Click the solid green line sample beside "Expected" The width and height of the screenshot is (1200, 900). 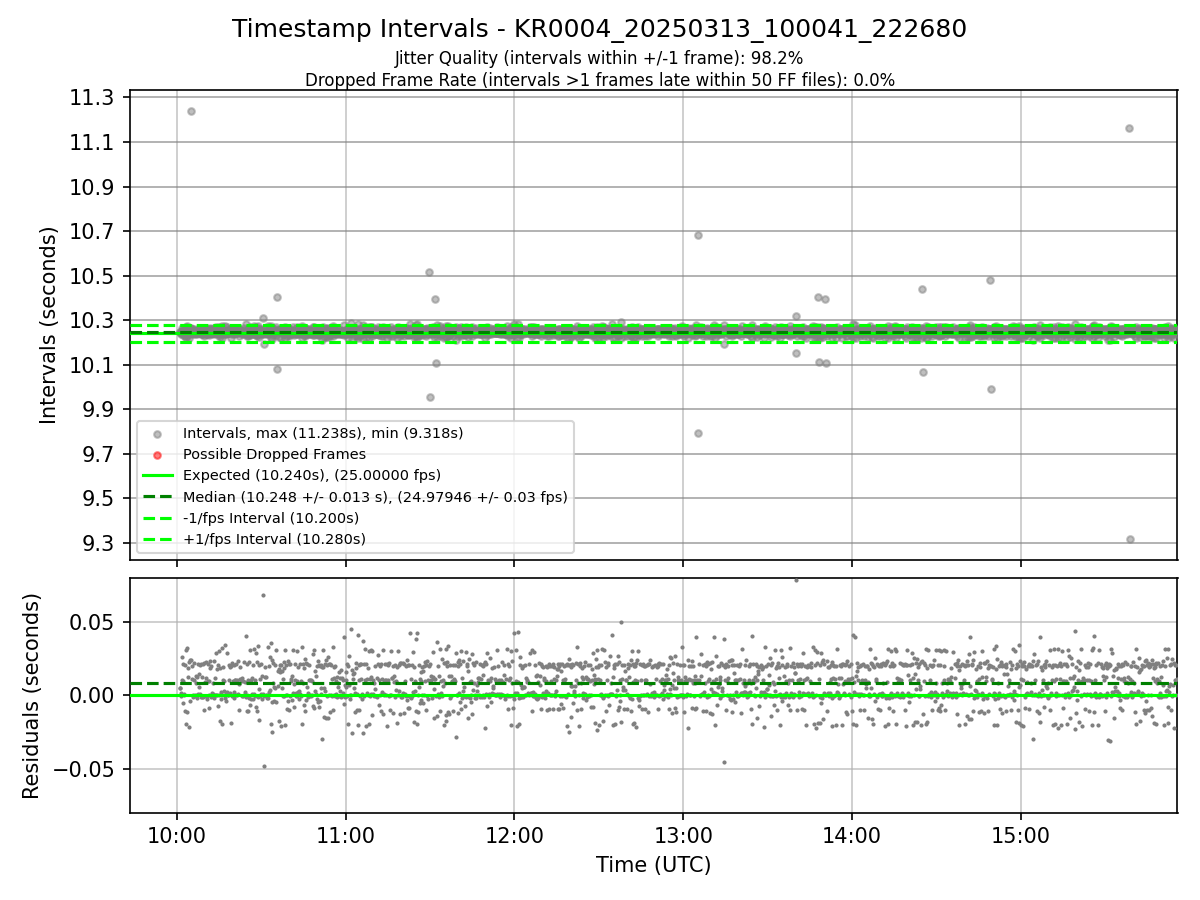(157, 476)
